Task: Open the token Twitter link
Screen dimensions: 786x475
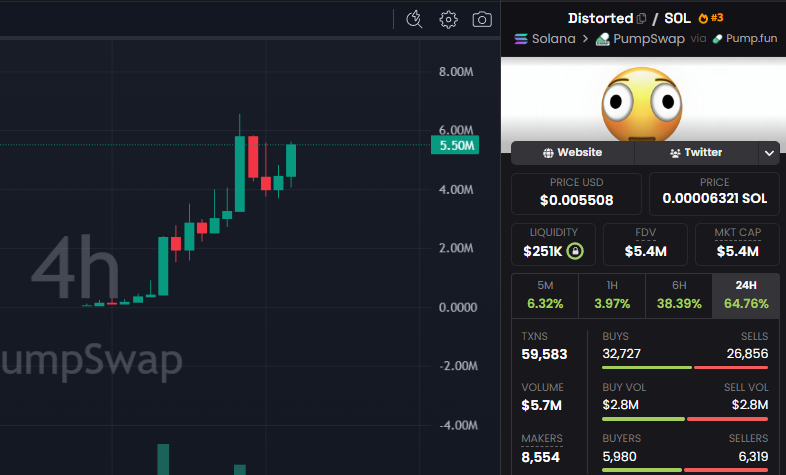Action: [696, 152]
